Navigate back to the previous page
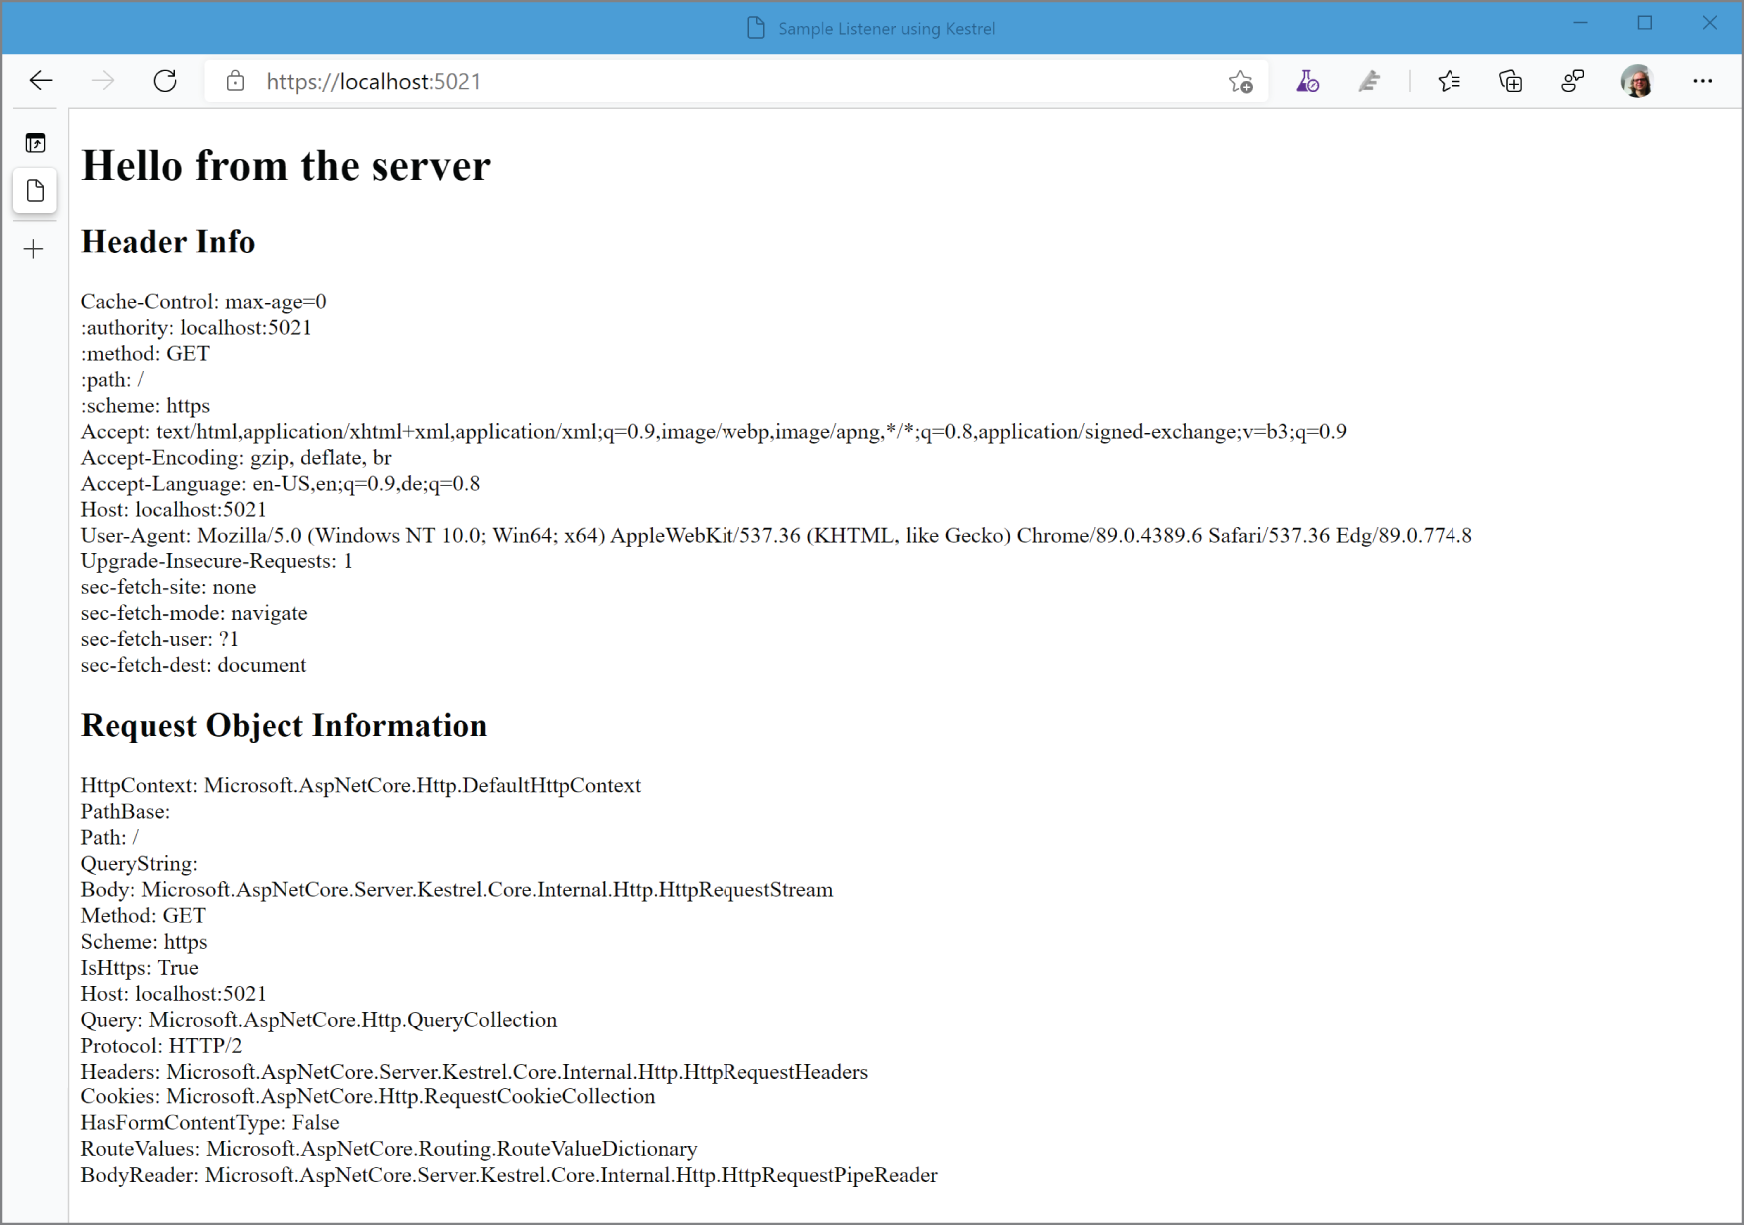Screen dimensions: 1744x1225 (x=40, y=81)
